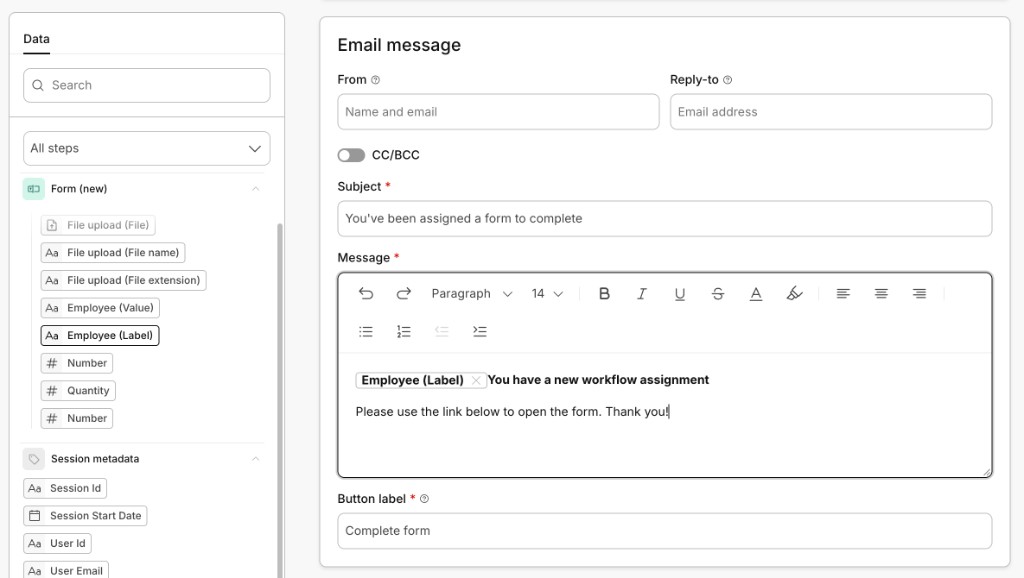Click the Session metadata tag icon
This screenshot has height=578, width=1024.
34,459
